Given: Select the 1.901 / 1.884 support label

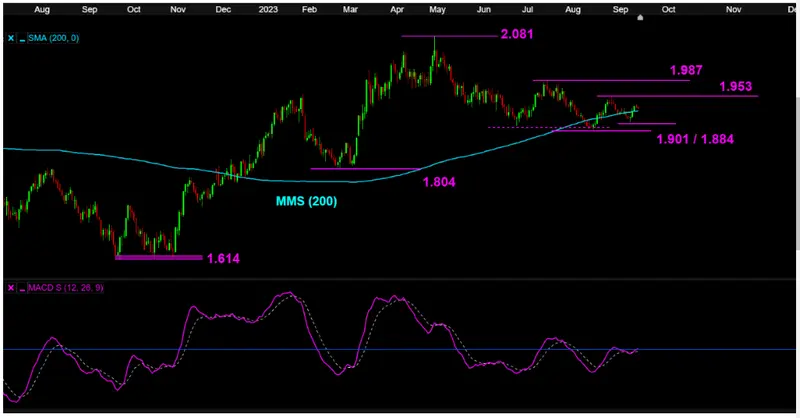Looking at the screenshot, I should (x=695, y=139).
